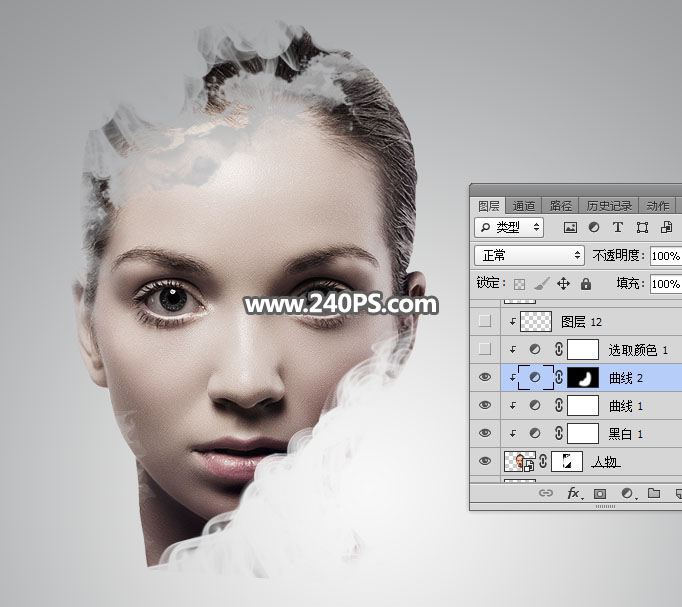Lock layer position with move icon
682x607 pixels.
pos(563,284)
